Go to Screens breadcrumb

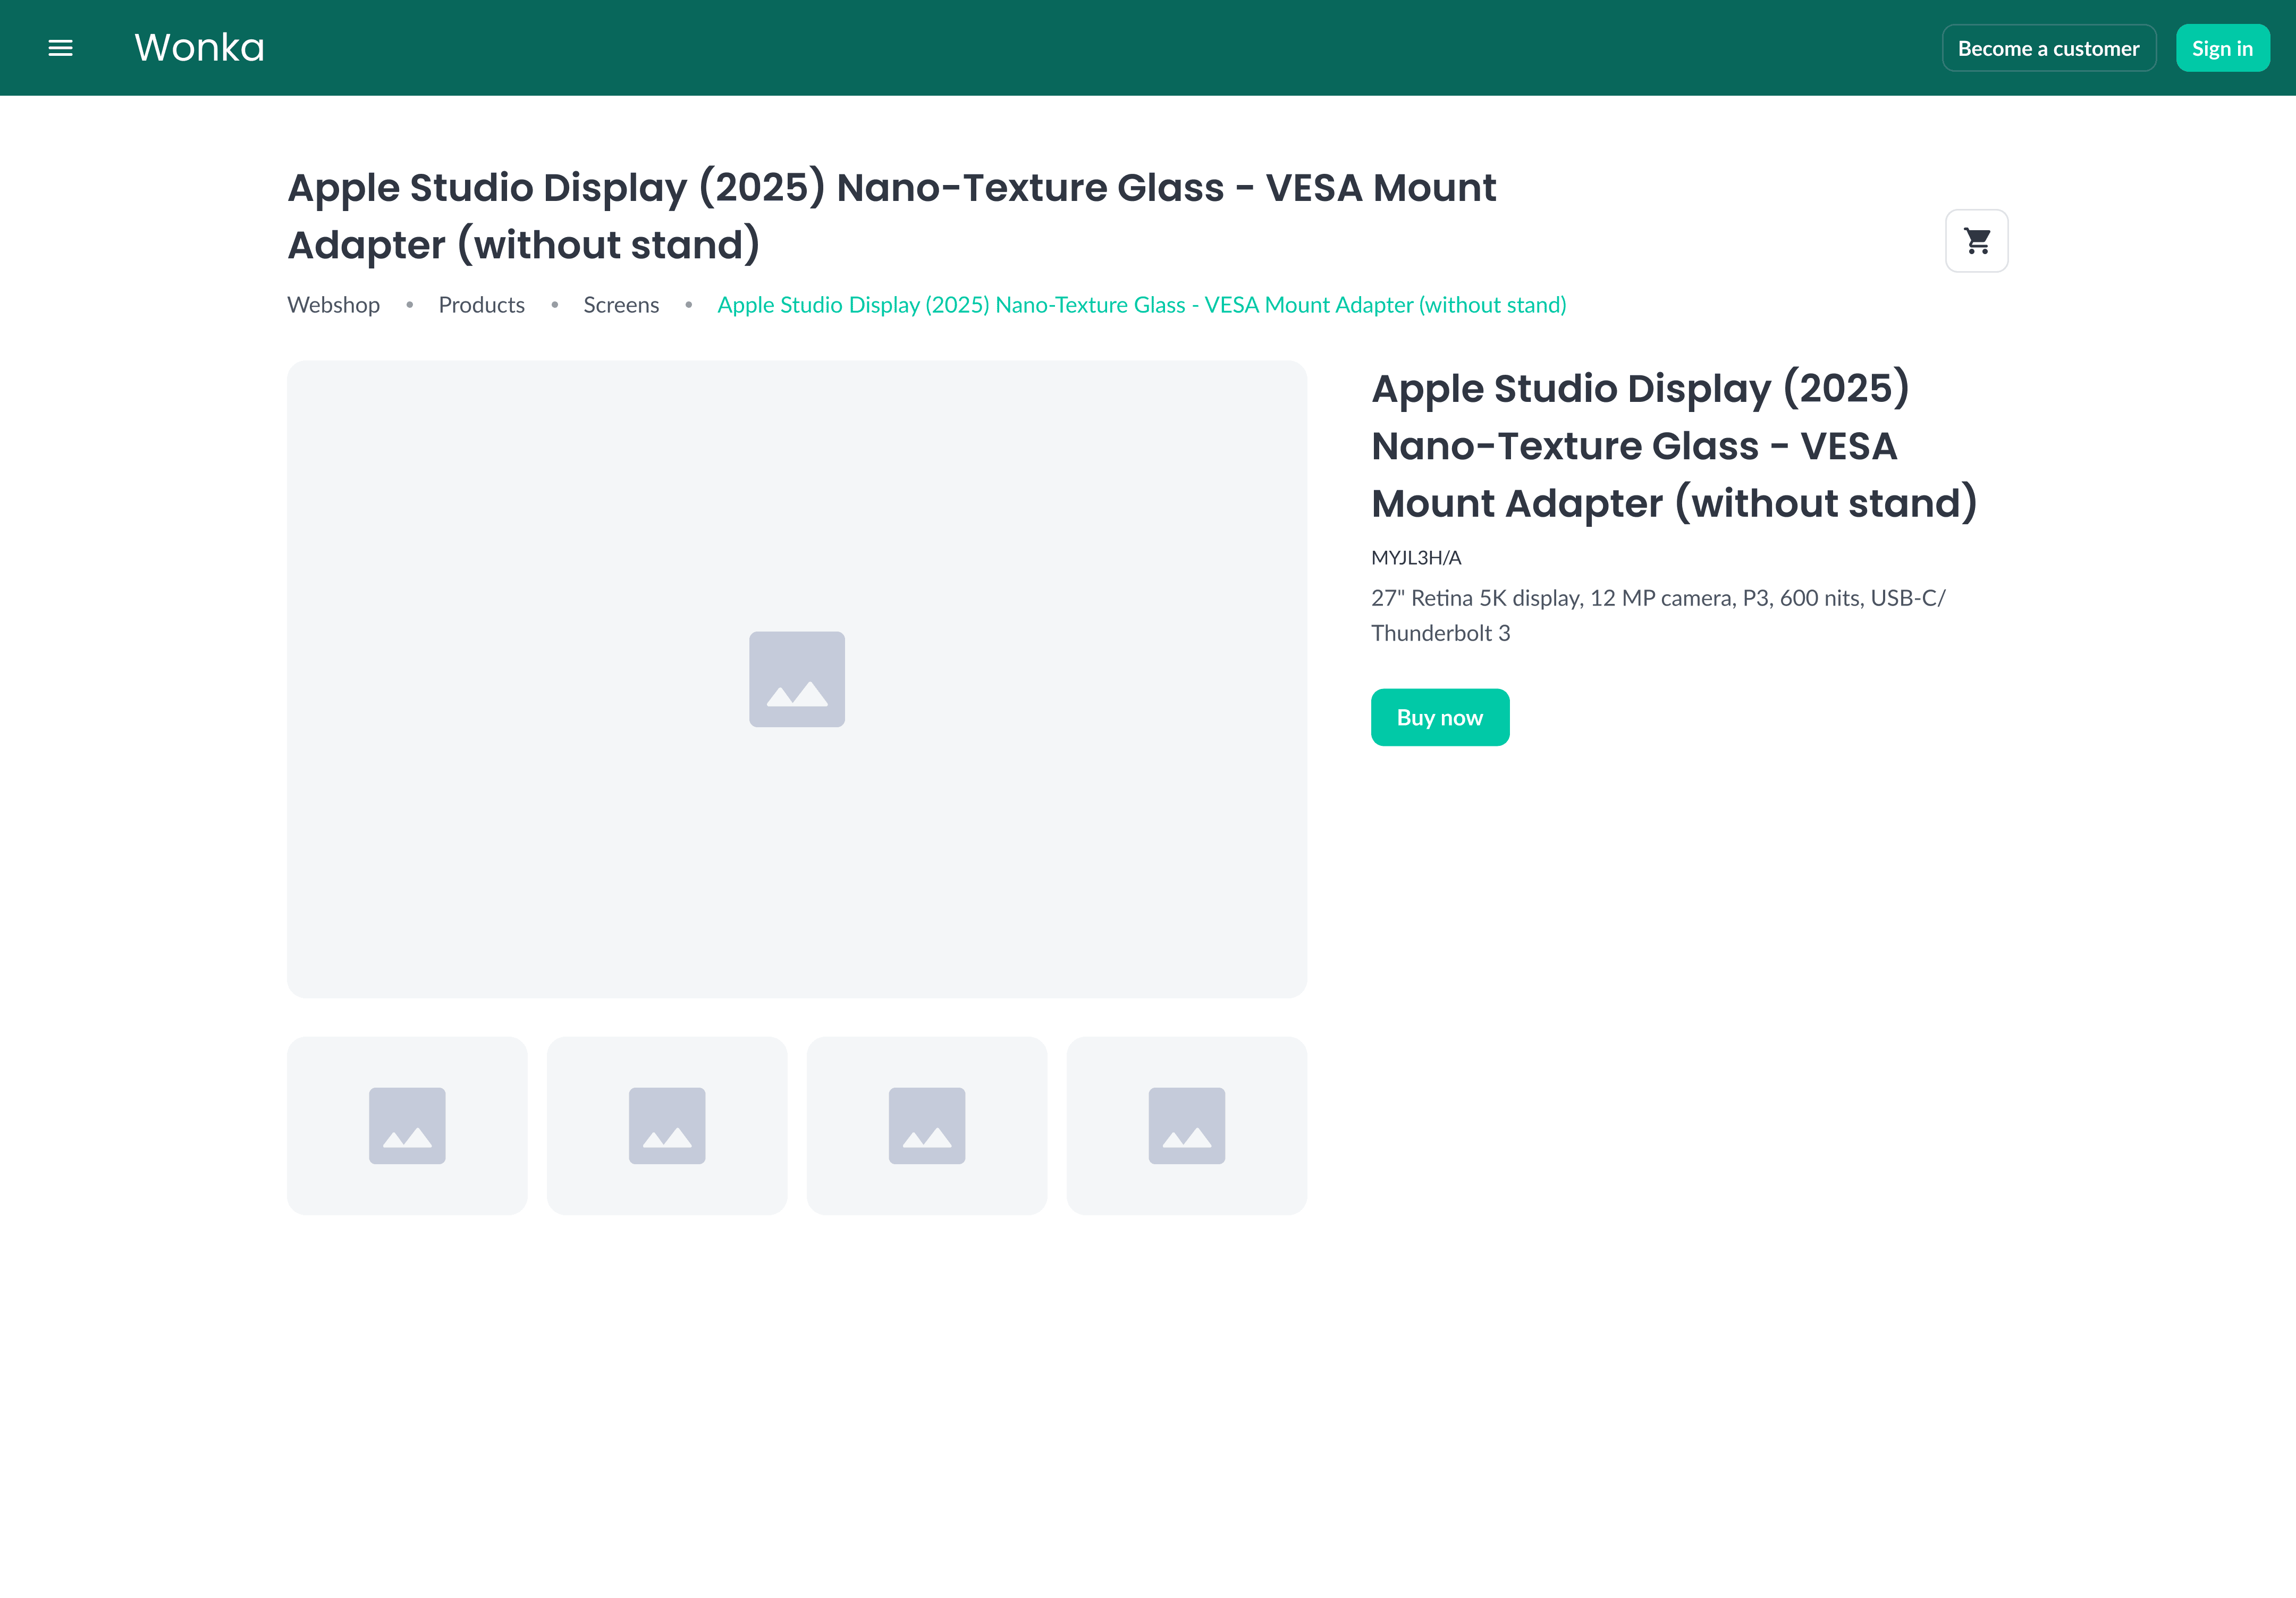pos(621,305)
